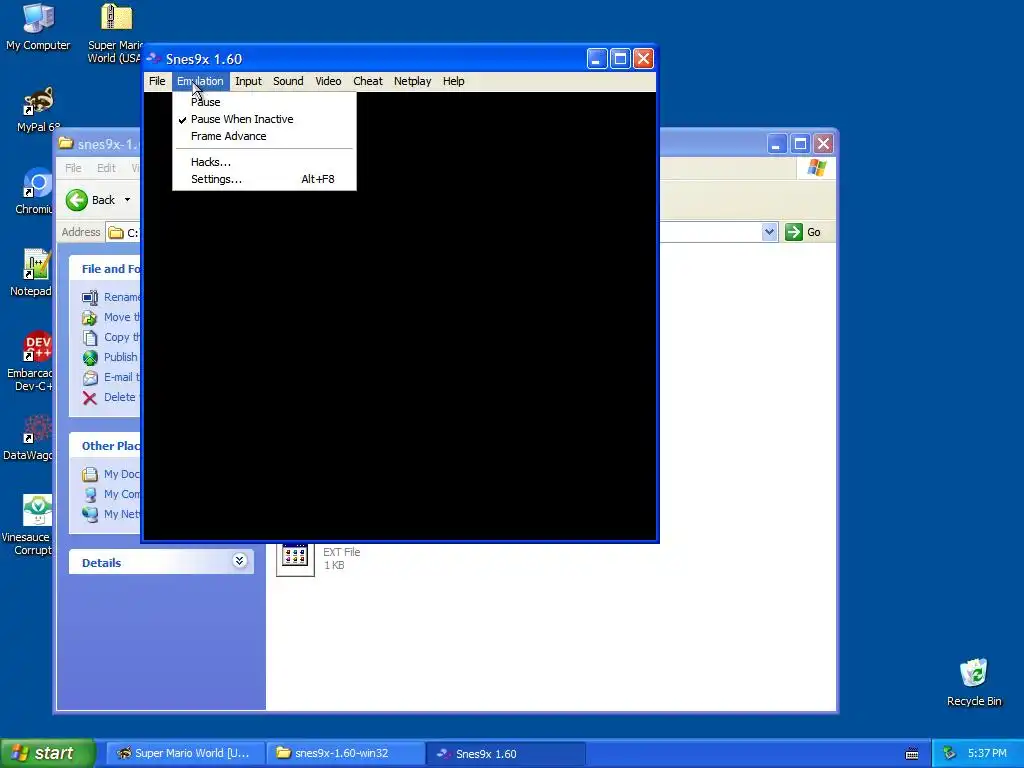Screen dimensions: 1024x768
Task: Open Hacks... dialog from Emulation menu
Action: [264, 162]
